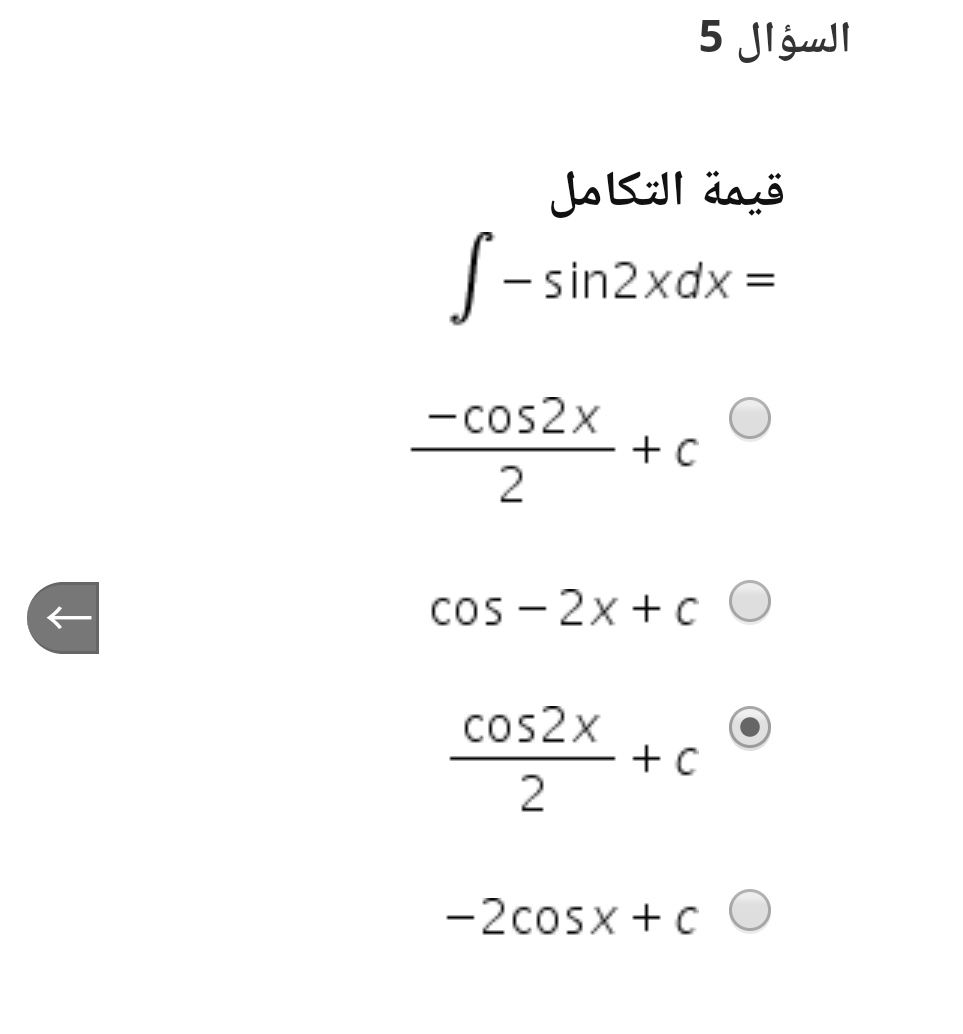Click the −cos2x numerator in the first option
This screenshot has height=1034, width=963.
click(x=513, y=417)
